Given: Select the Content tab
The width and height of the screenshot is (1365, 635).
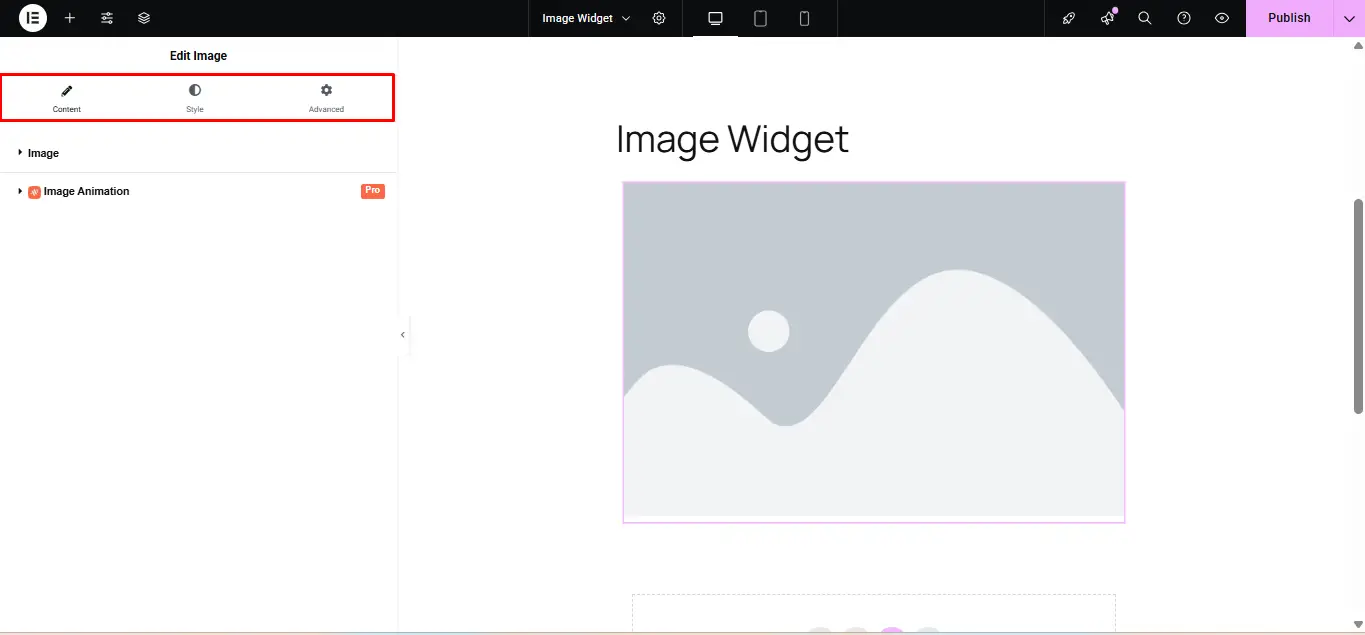Looking at the screenshot, I should [67, 98].
